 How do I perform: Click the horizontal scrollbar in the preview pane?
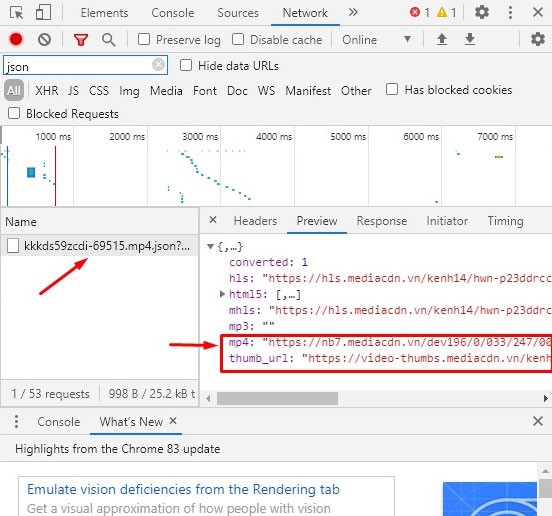coord(277,399)
